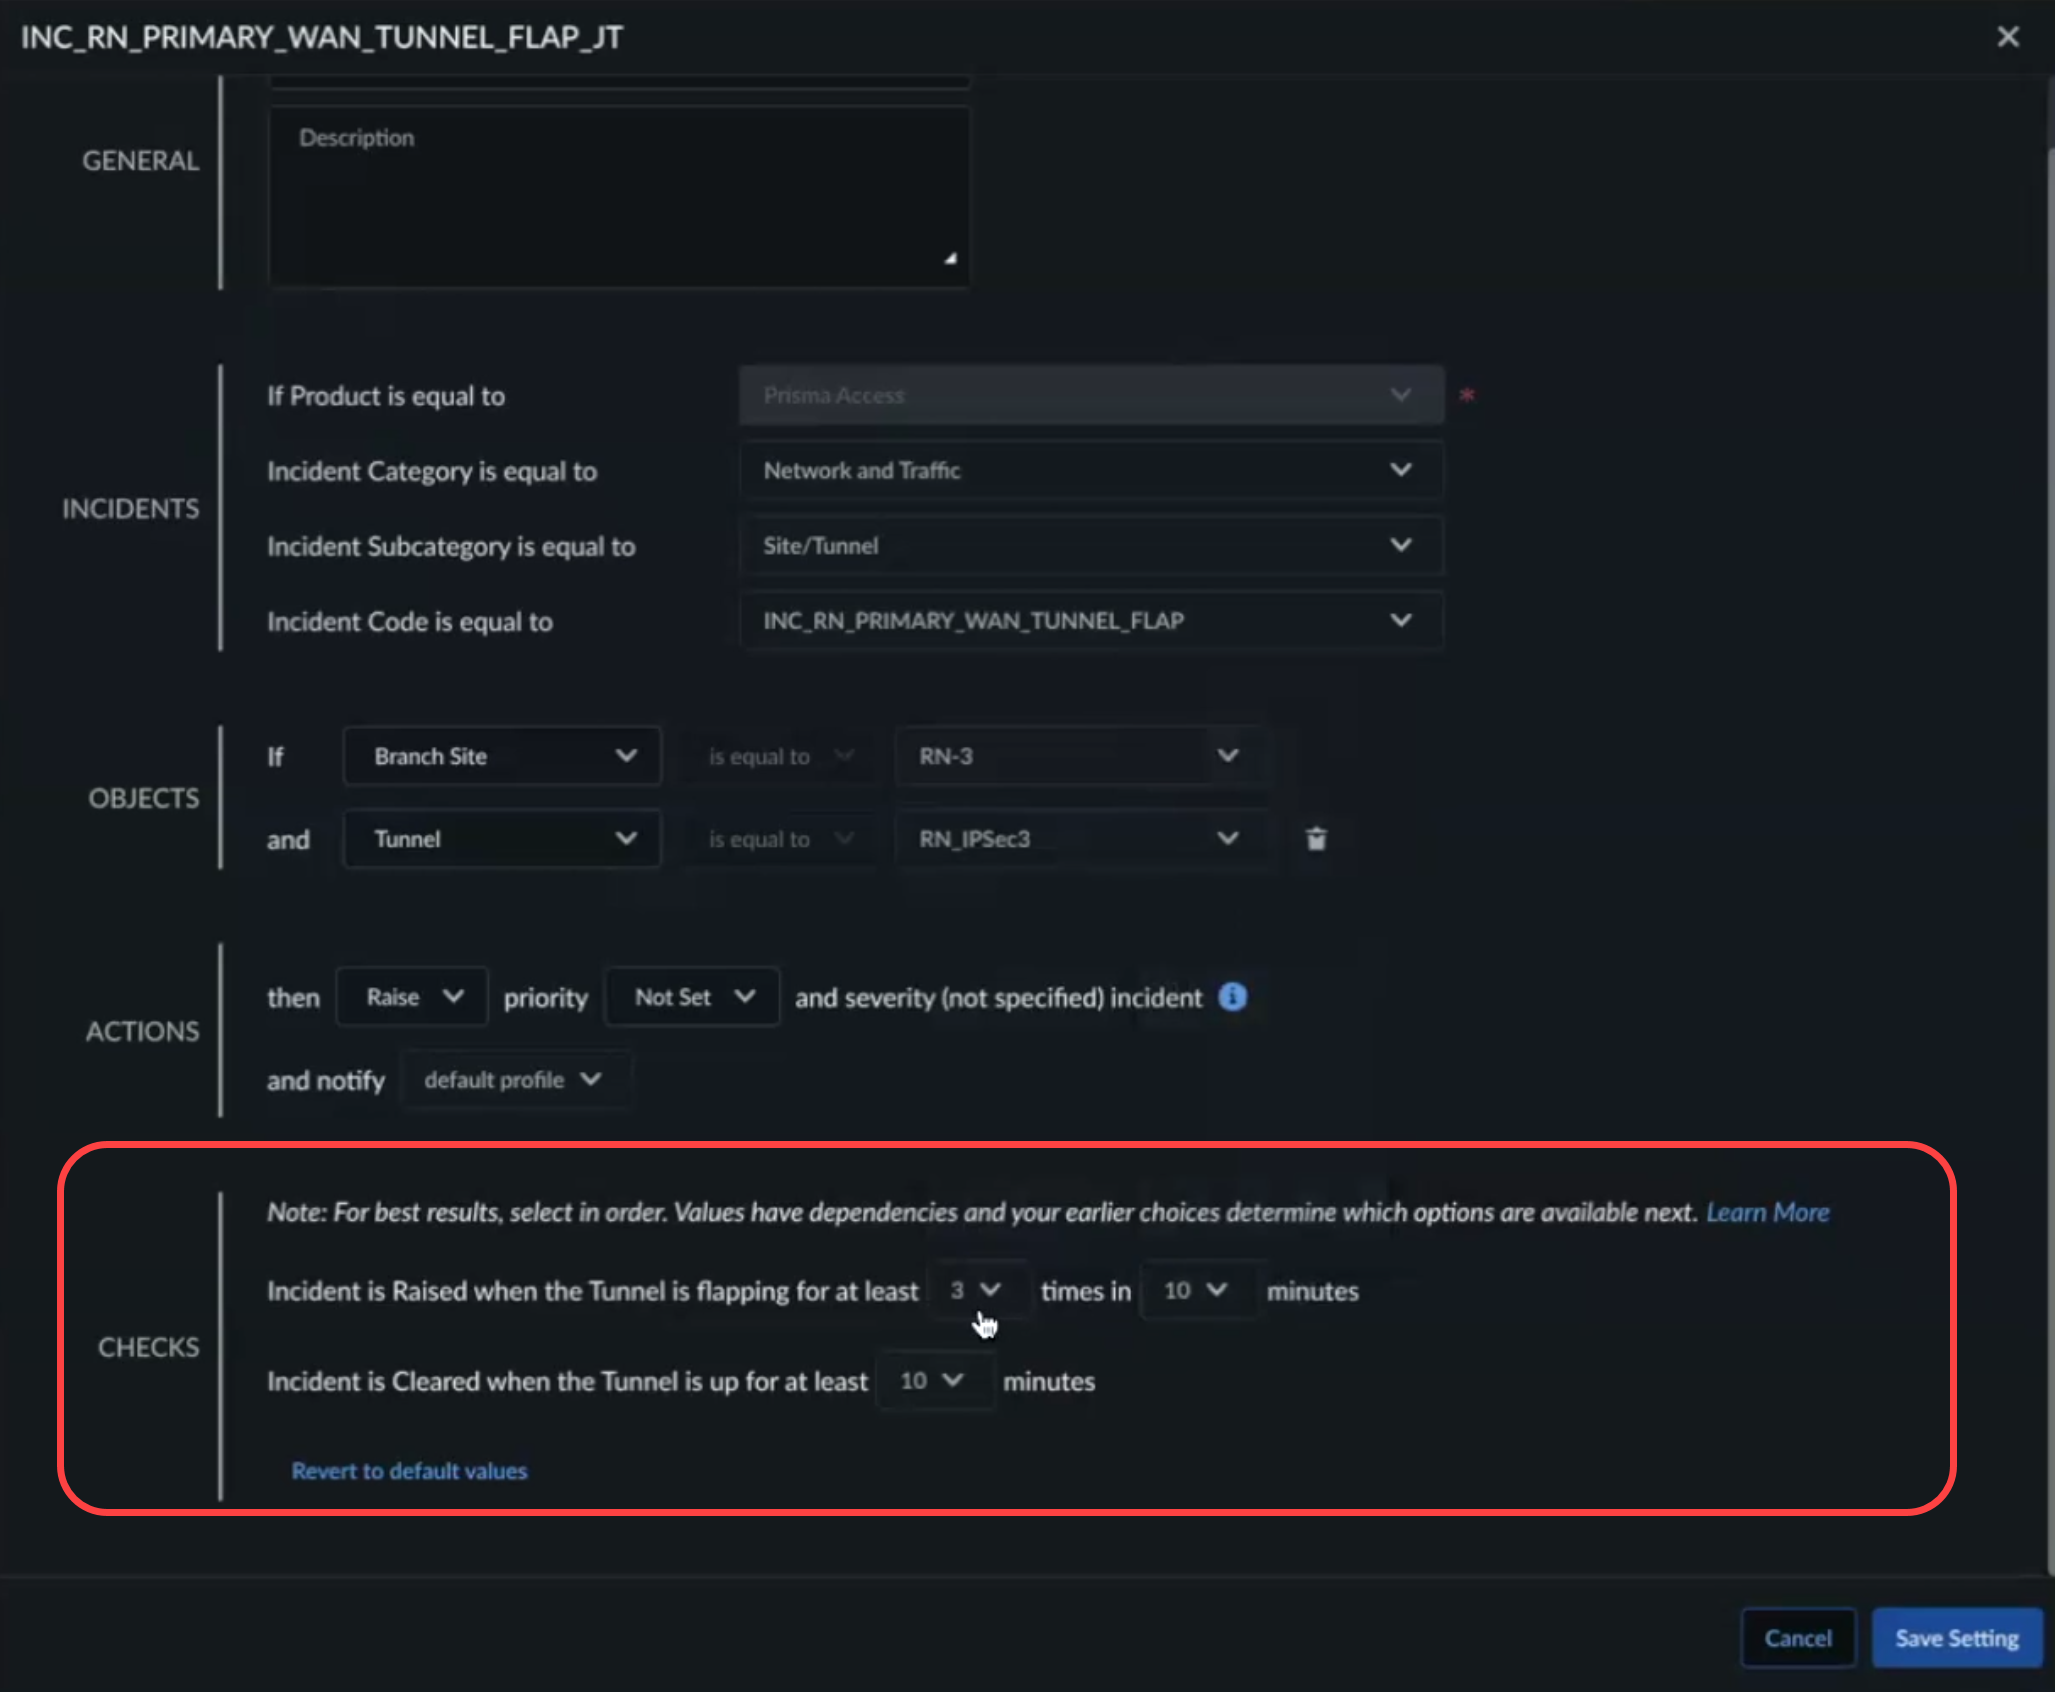Open the cleared-after 10 minutes dropdown
The image size is (2055, 1692).
click(x=932, y=1381)
